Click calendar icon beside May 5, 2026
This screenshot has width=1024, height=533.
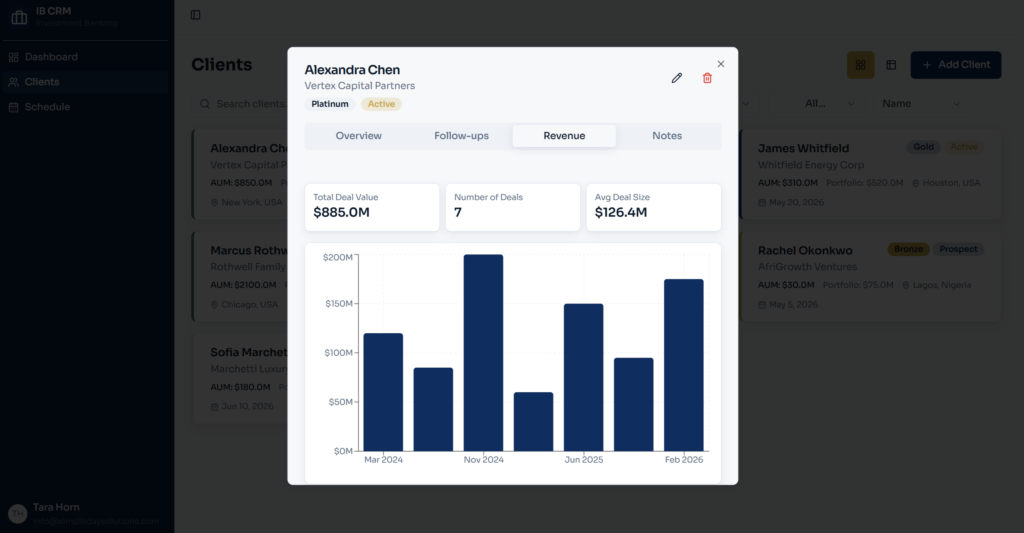(x=762, y=305)
